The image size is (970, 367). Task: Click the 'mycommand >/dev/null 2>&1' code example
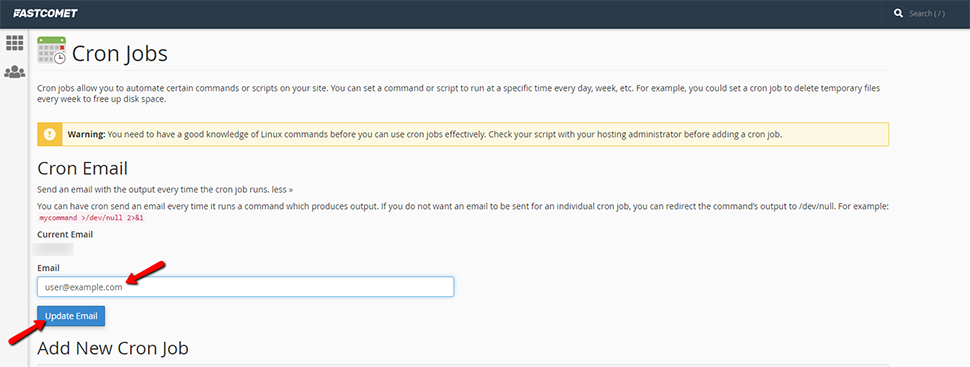[91, 218]
